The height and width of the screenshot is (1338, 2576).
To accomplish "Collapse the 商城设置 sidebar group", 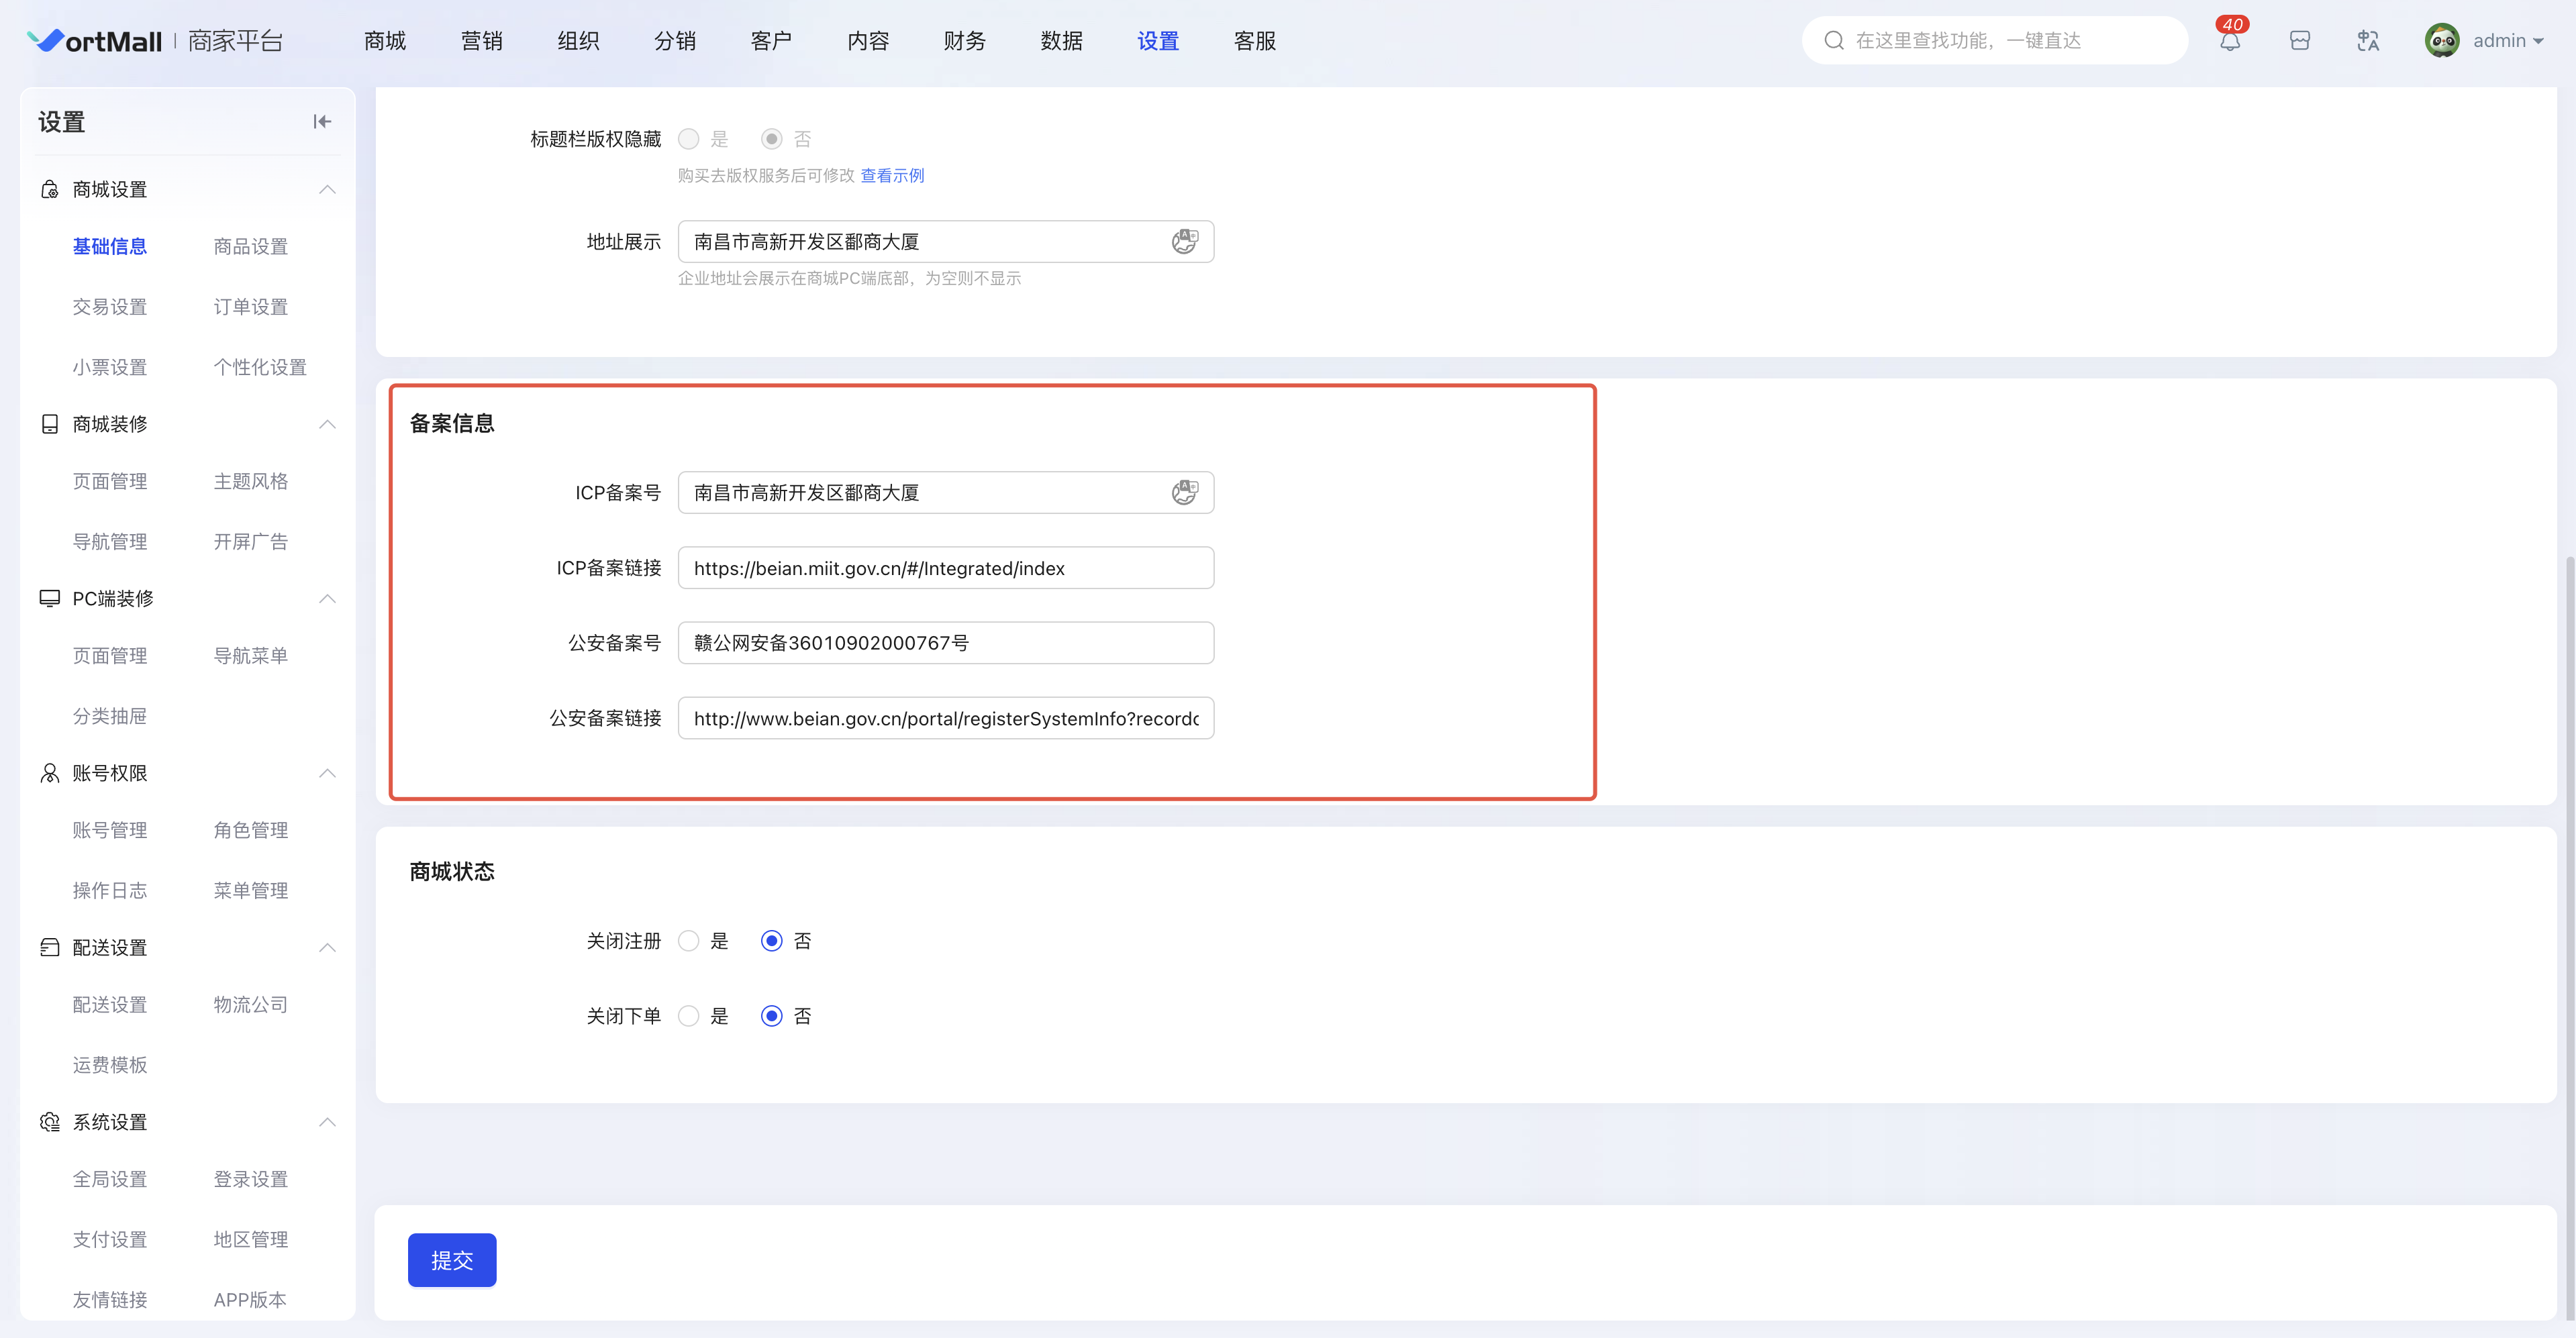I will click(327, 189).
